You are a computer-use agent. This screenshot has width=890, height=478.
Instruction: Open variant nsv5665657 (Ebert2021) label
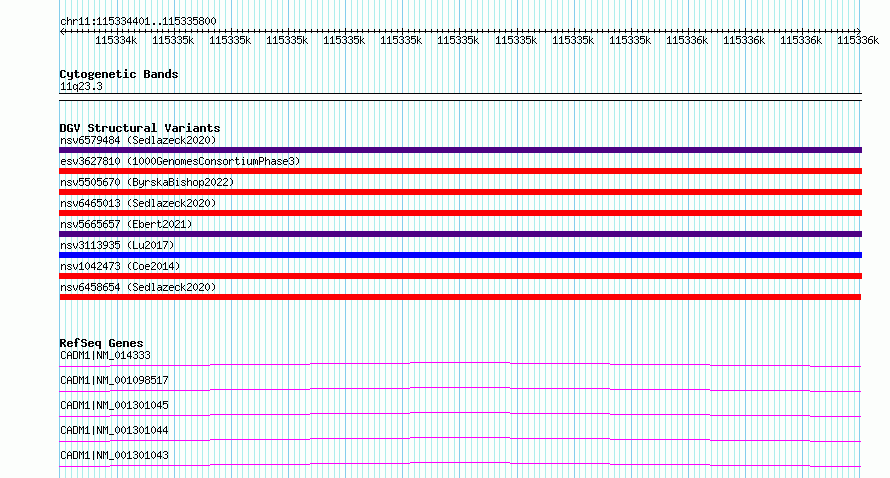tap(126, 224)
